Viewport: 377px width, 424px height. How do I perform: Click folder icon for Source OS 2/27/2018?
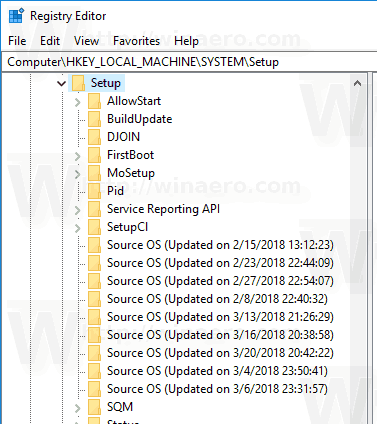coord(94,281)
